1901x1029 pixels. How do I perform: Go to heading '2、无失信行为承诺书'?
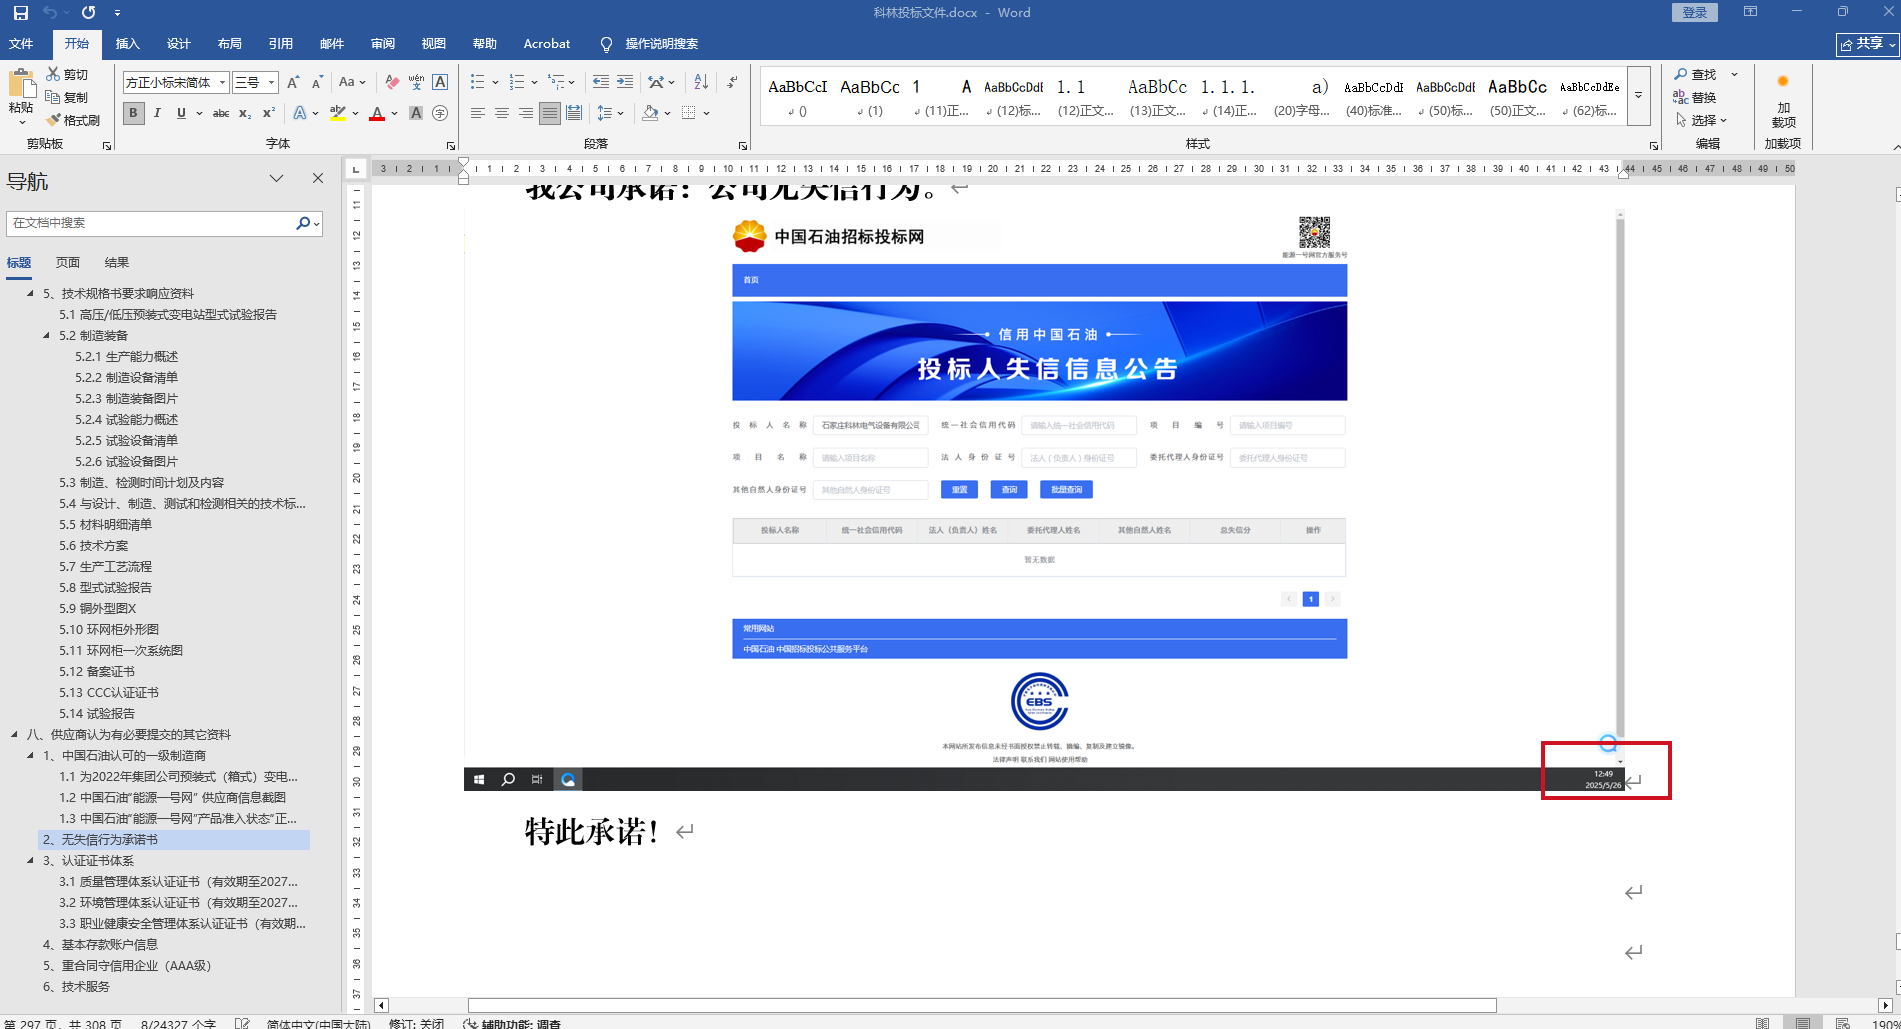tap(174, 840)
